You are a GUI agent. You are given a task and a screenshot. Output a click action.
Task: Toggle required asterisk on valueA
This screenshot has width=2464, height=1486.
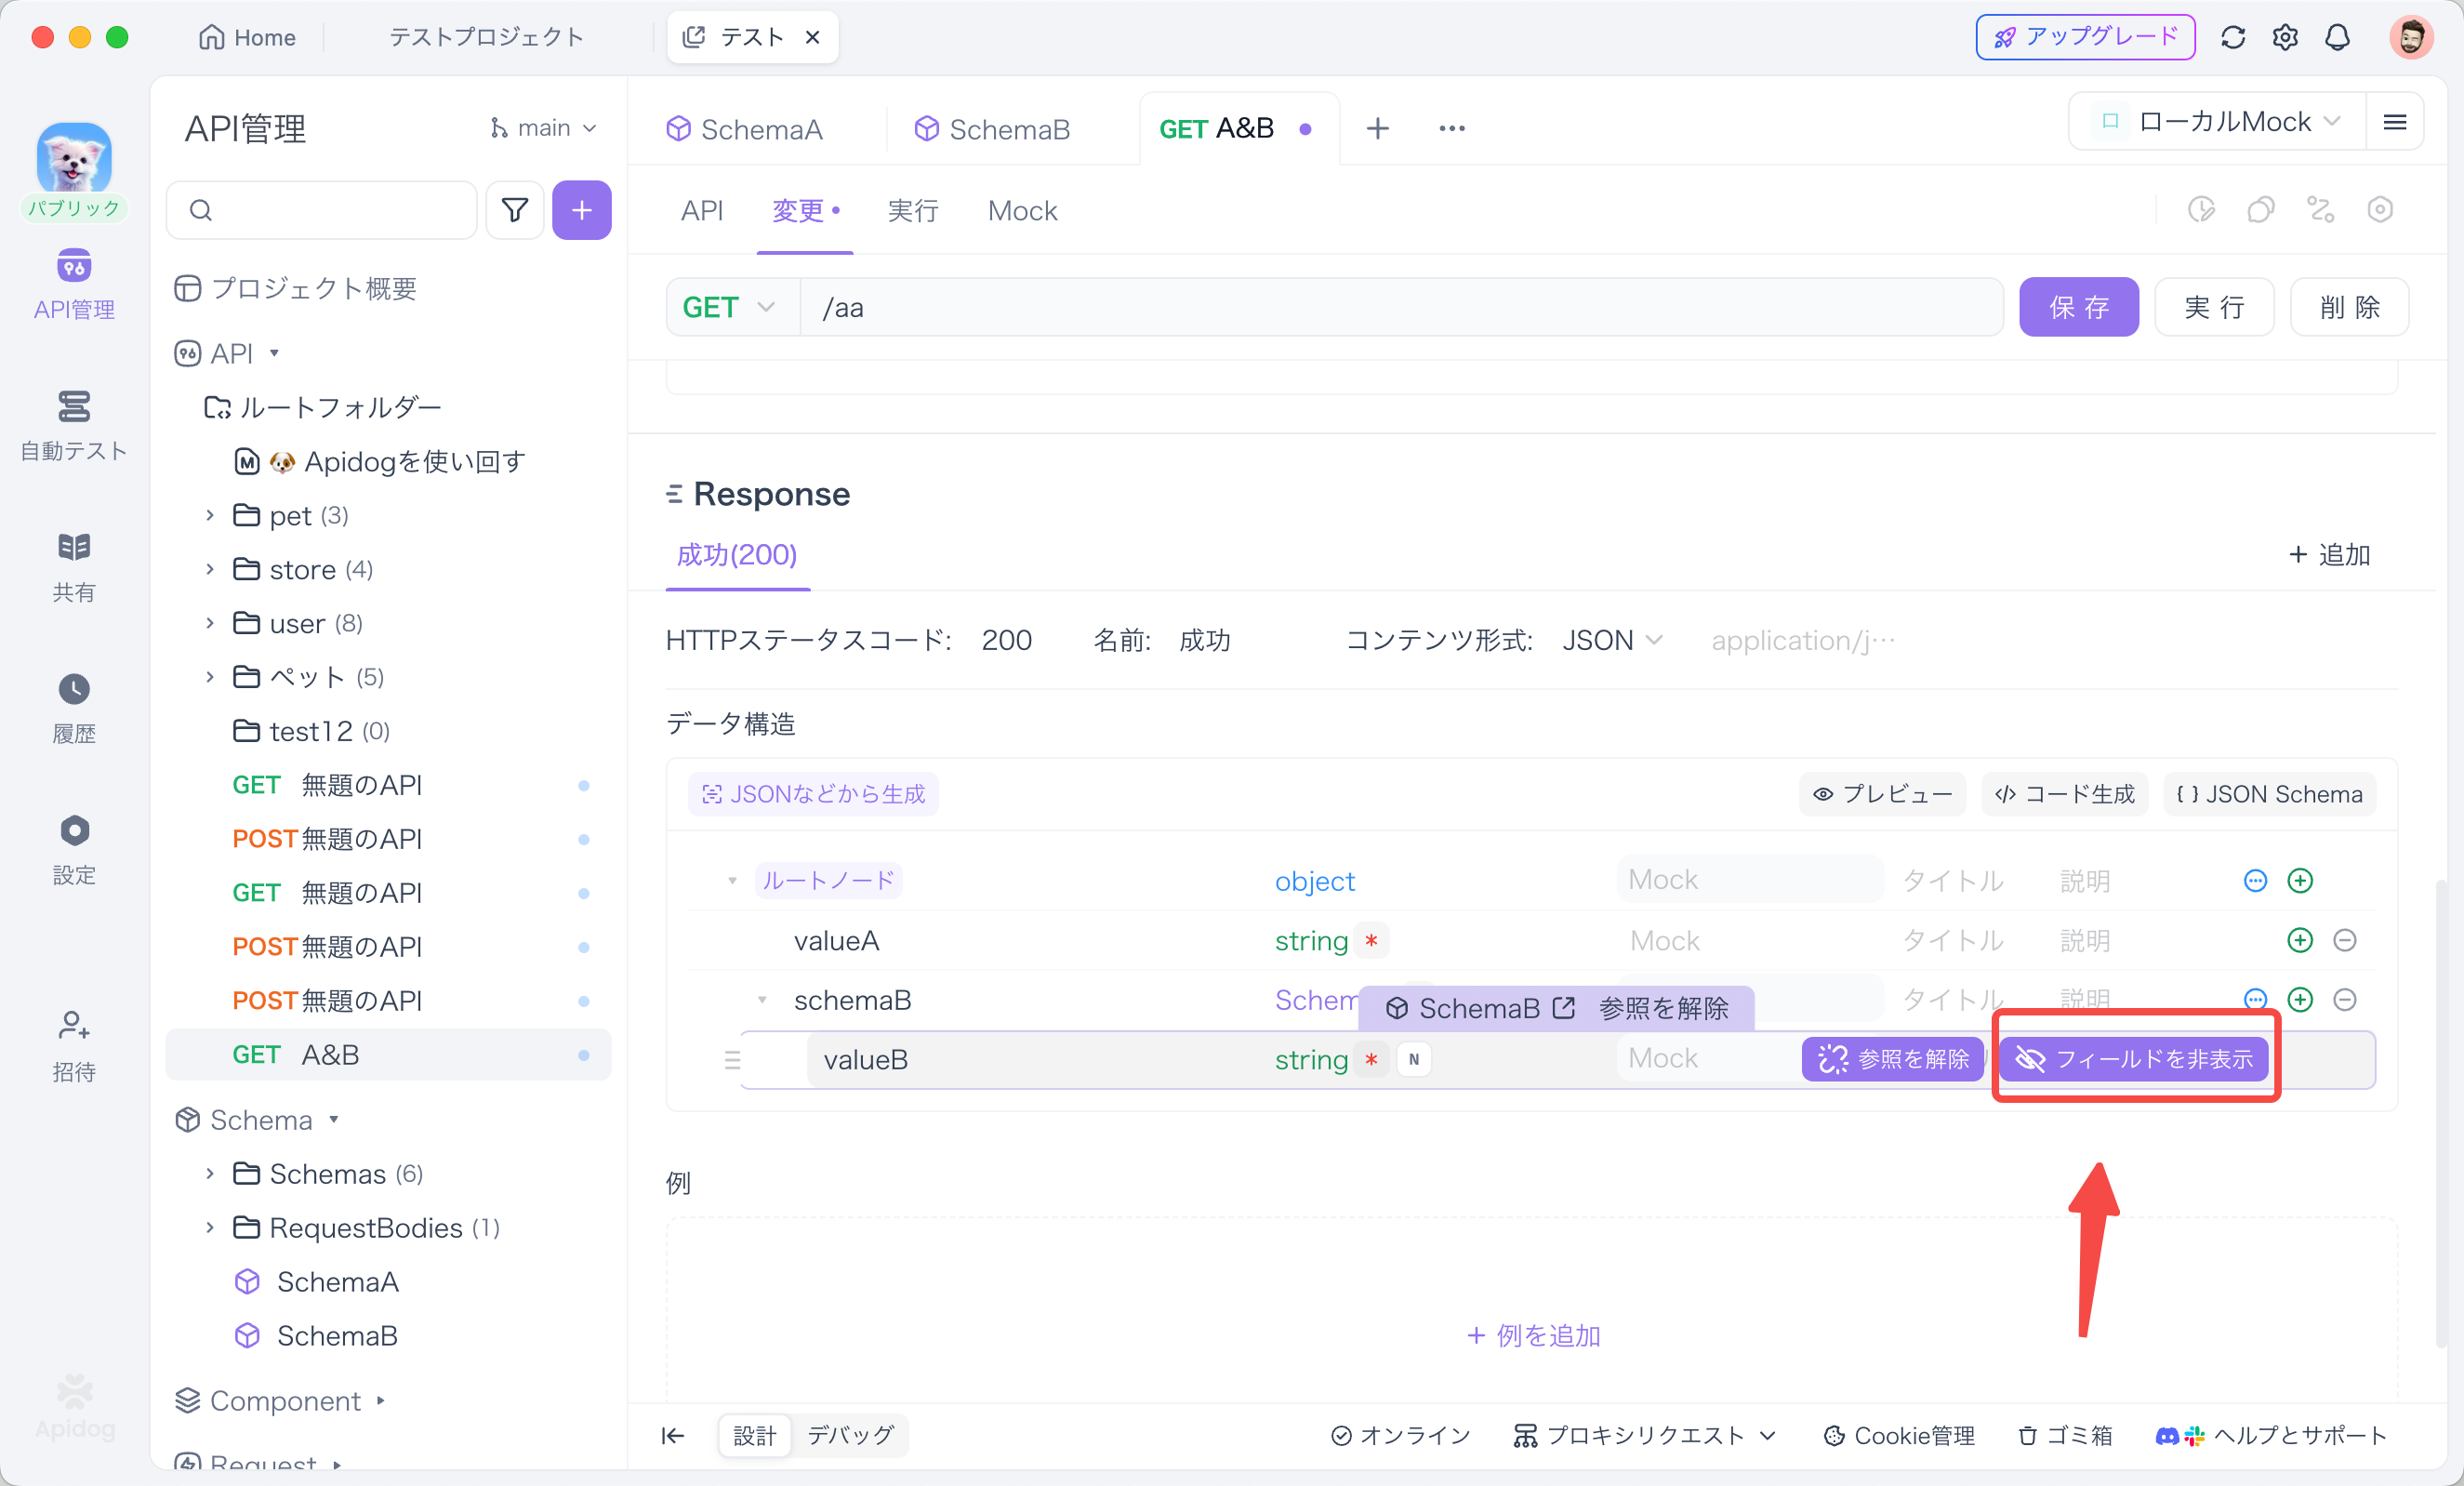[1371, 941]
